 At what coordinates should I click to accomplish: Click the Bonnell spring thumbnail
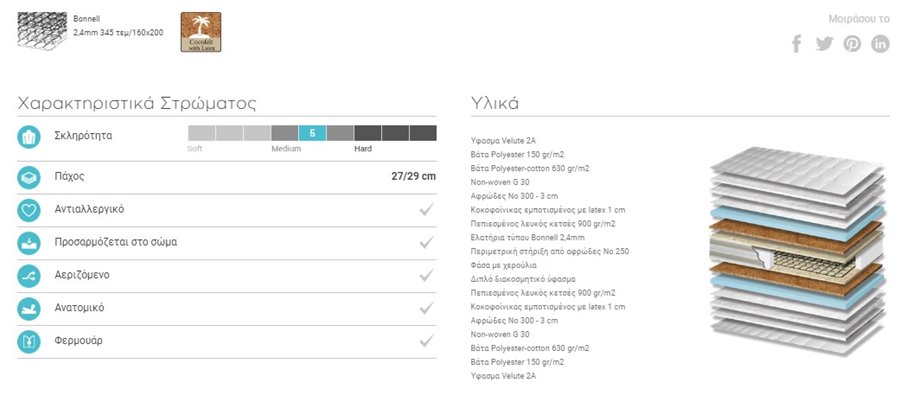(x=42, y=31)
